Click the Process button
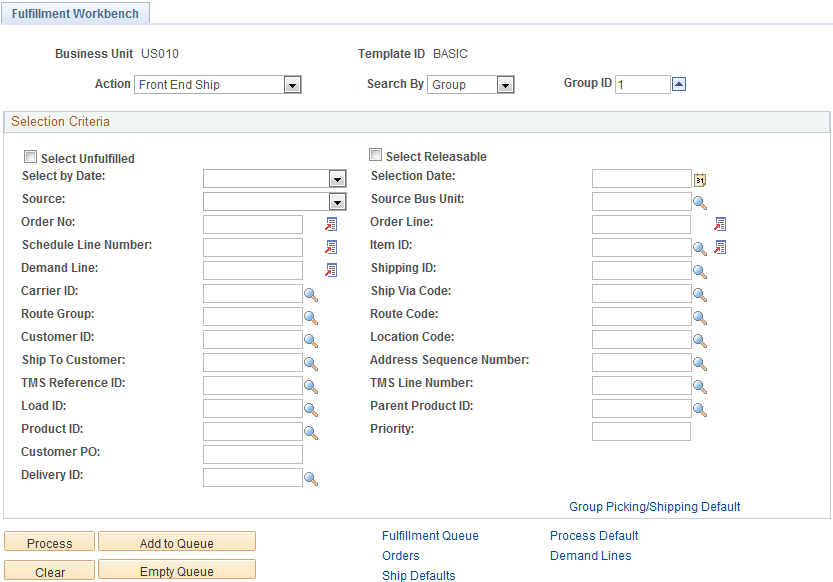This screenshot has width=833, height=582. [x=48, y=541]
